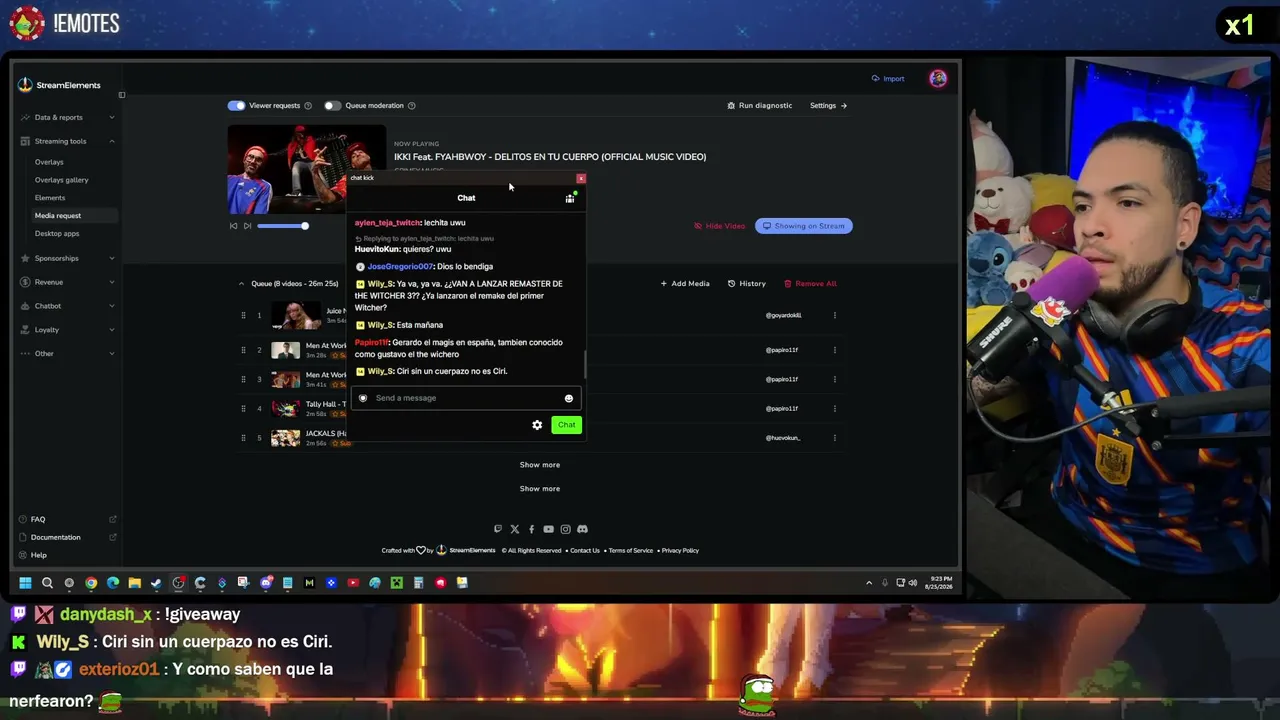Click the drag handle of queue item 3
This screenshot has height=720, width=1280.
tap(243, 379)
